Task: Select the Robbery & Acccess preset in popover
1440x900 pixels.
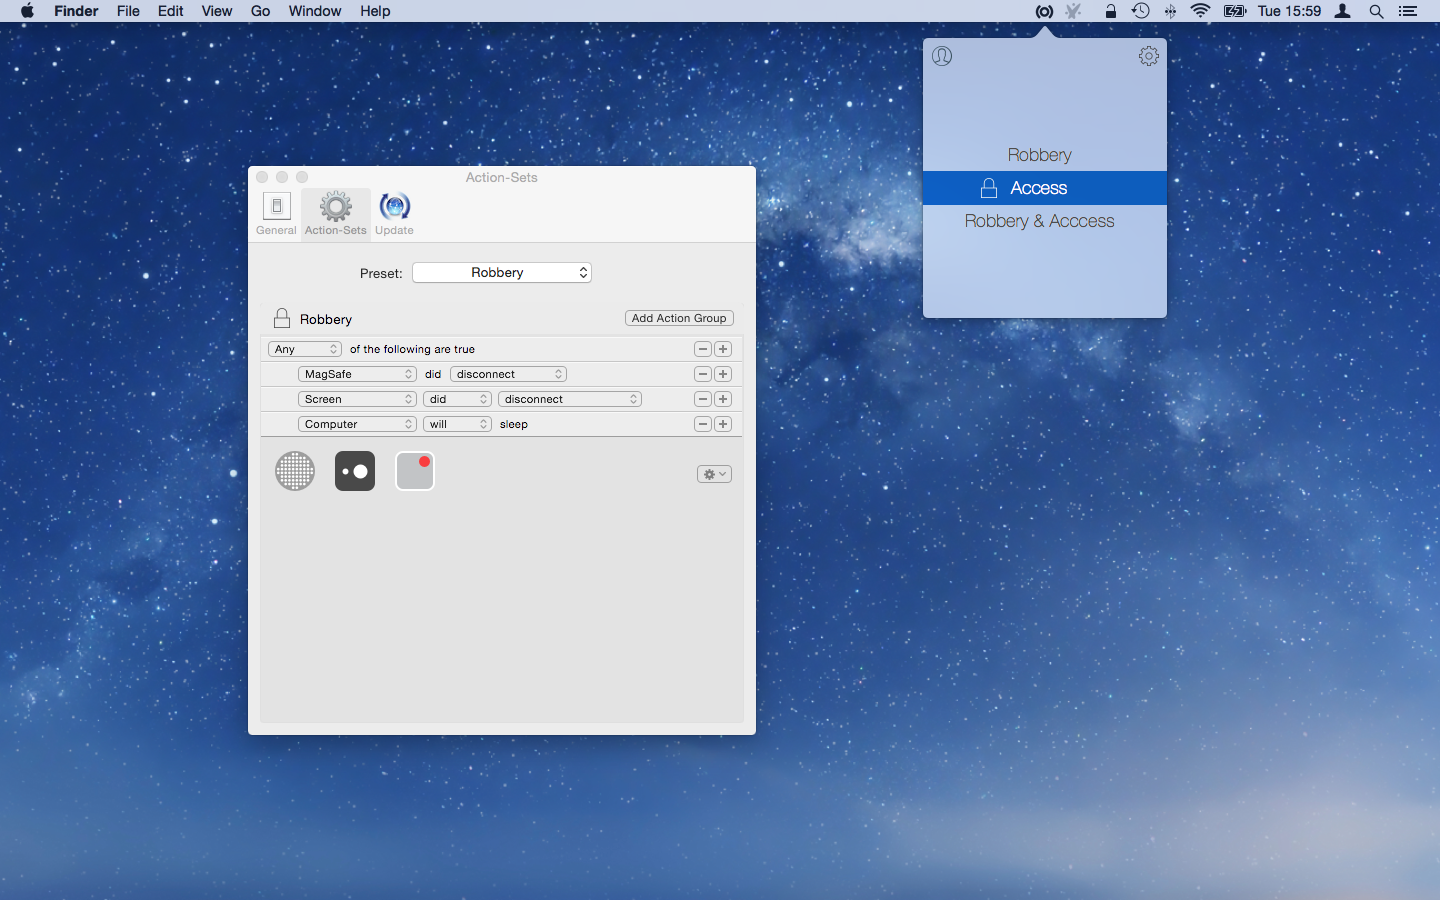Action: click(x=1039, y=221)
